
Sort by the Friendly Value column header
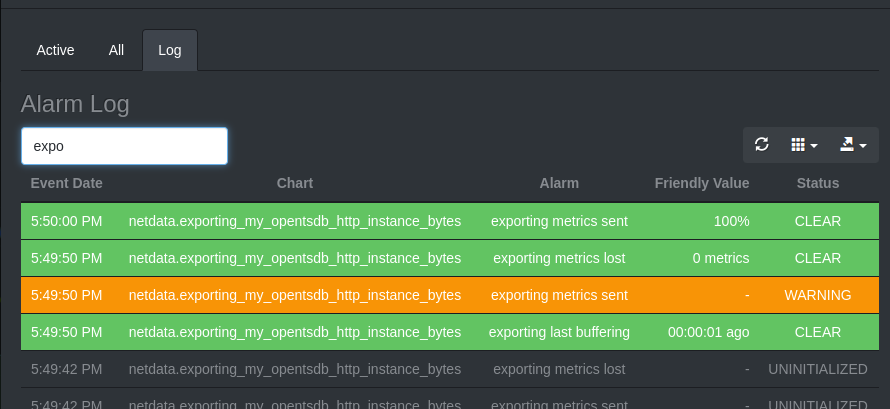tap(702, 183)
